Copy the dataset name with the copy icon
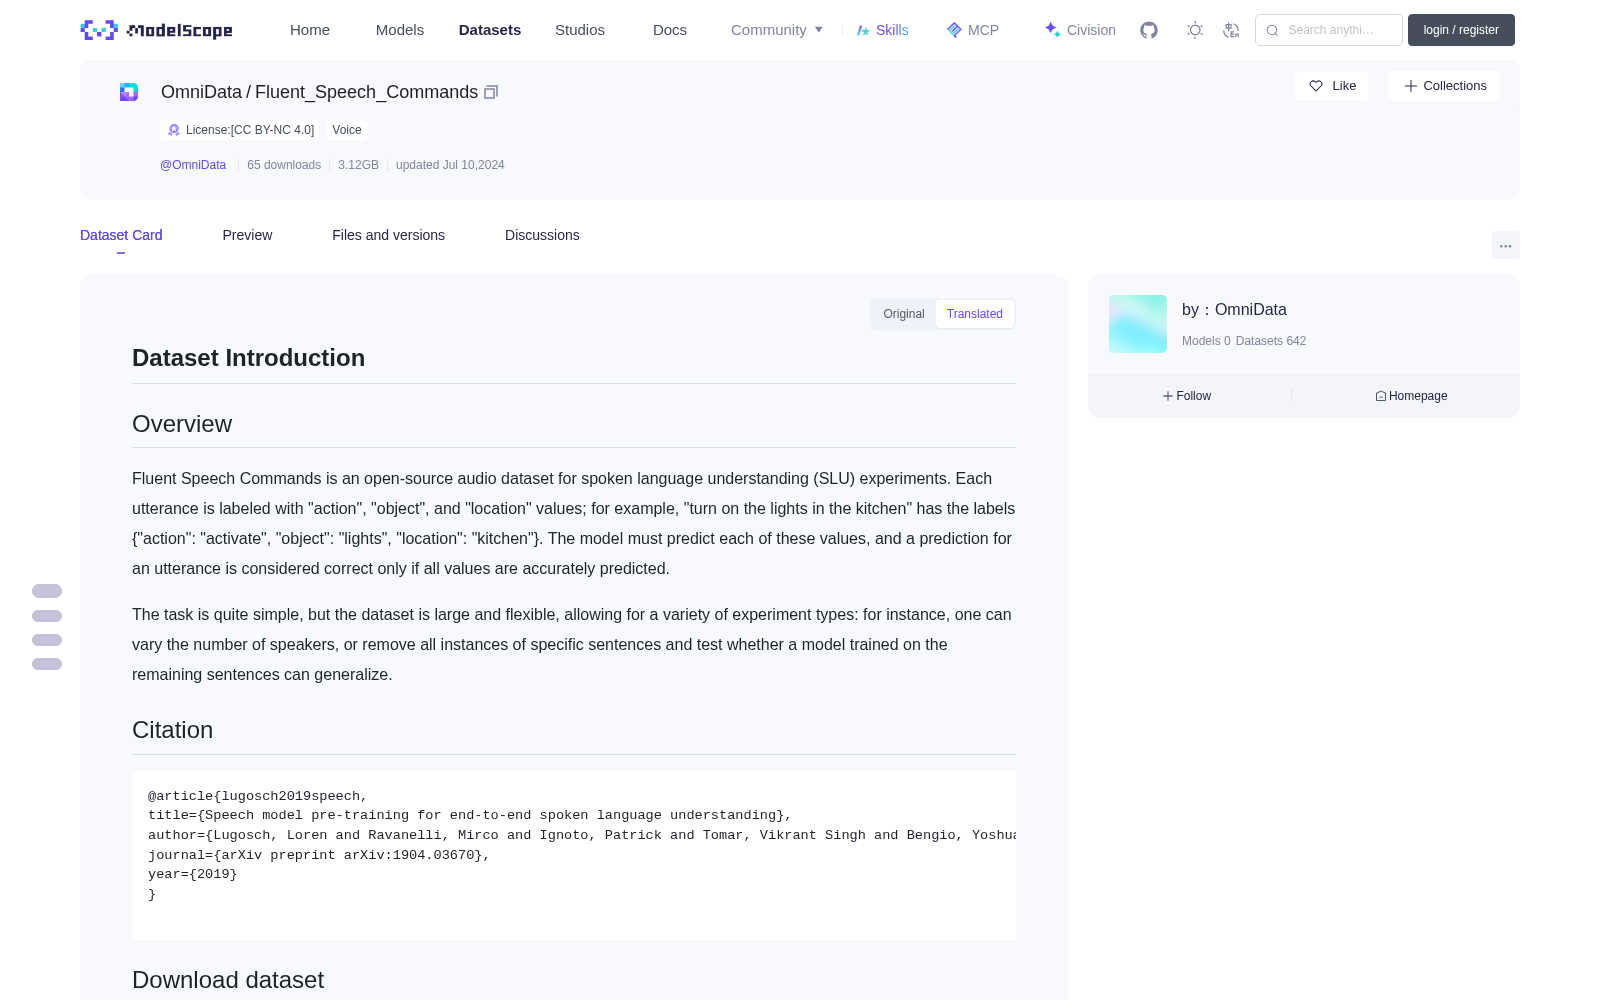1600x1000 pixels. click(491, 92)
